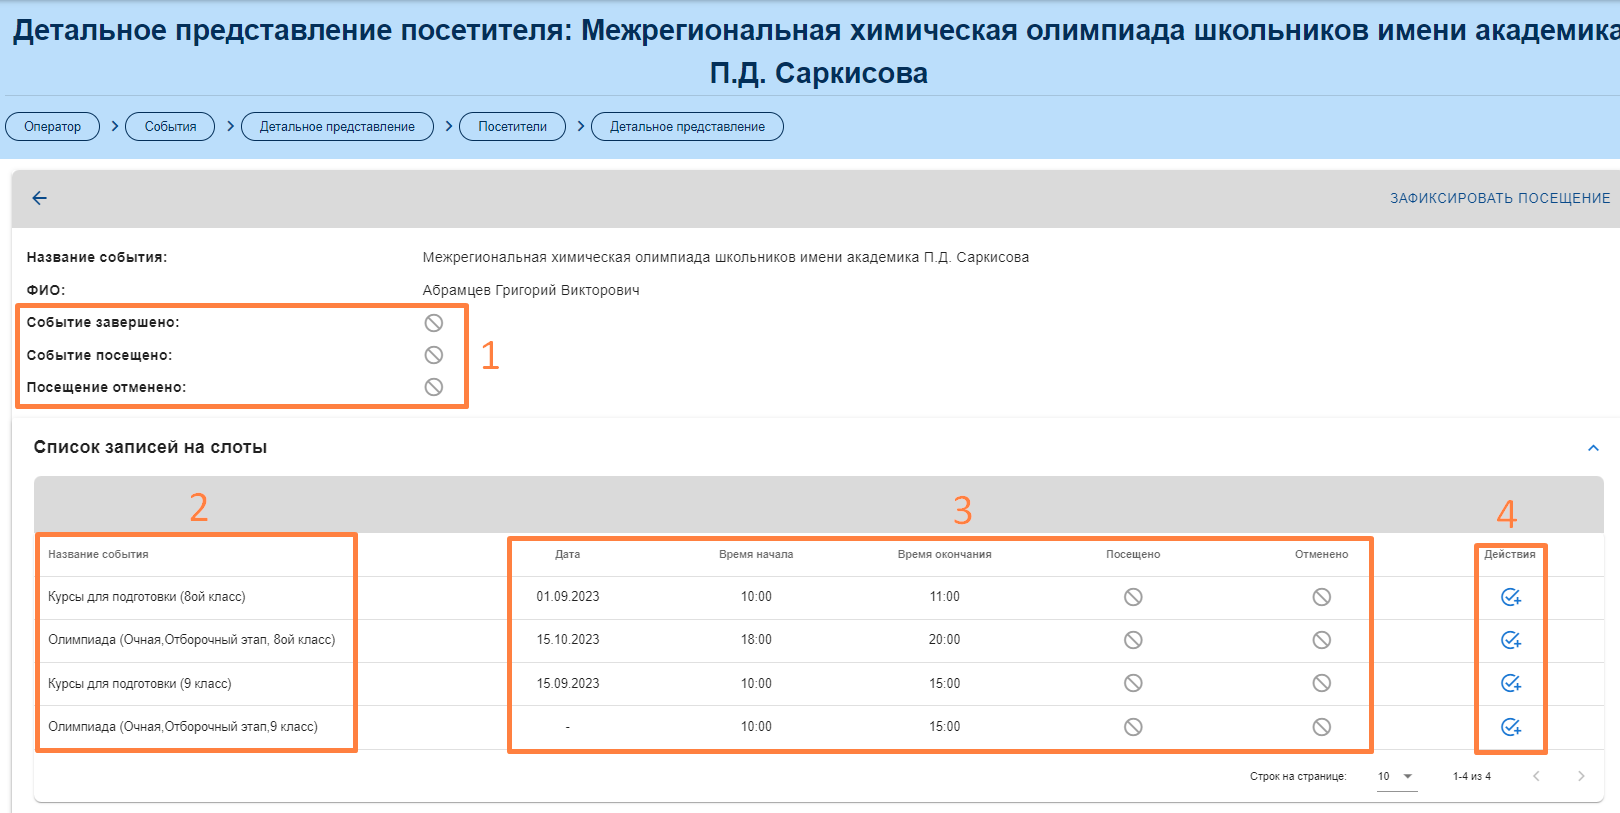Mark attendance for Олимпиада 9 класс row

coord(1510,727)
